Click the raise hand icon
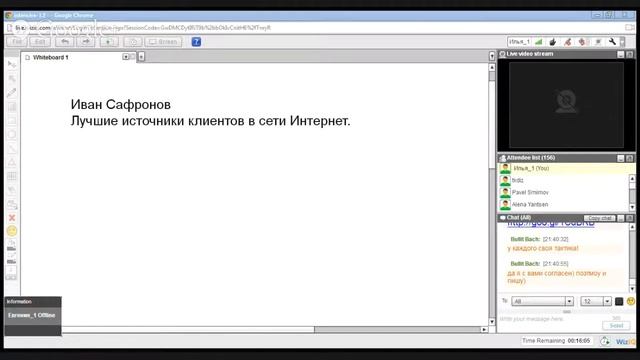This screenshot has height=360, width=640. click(553, 42)
